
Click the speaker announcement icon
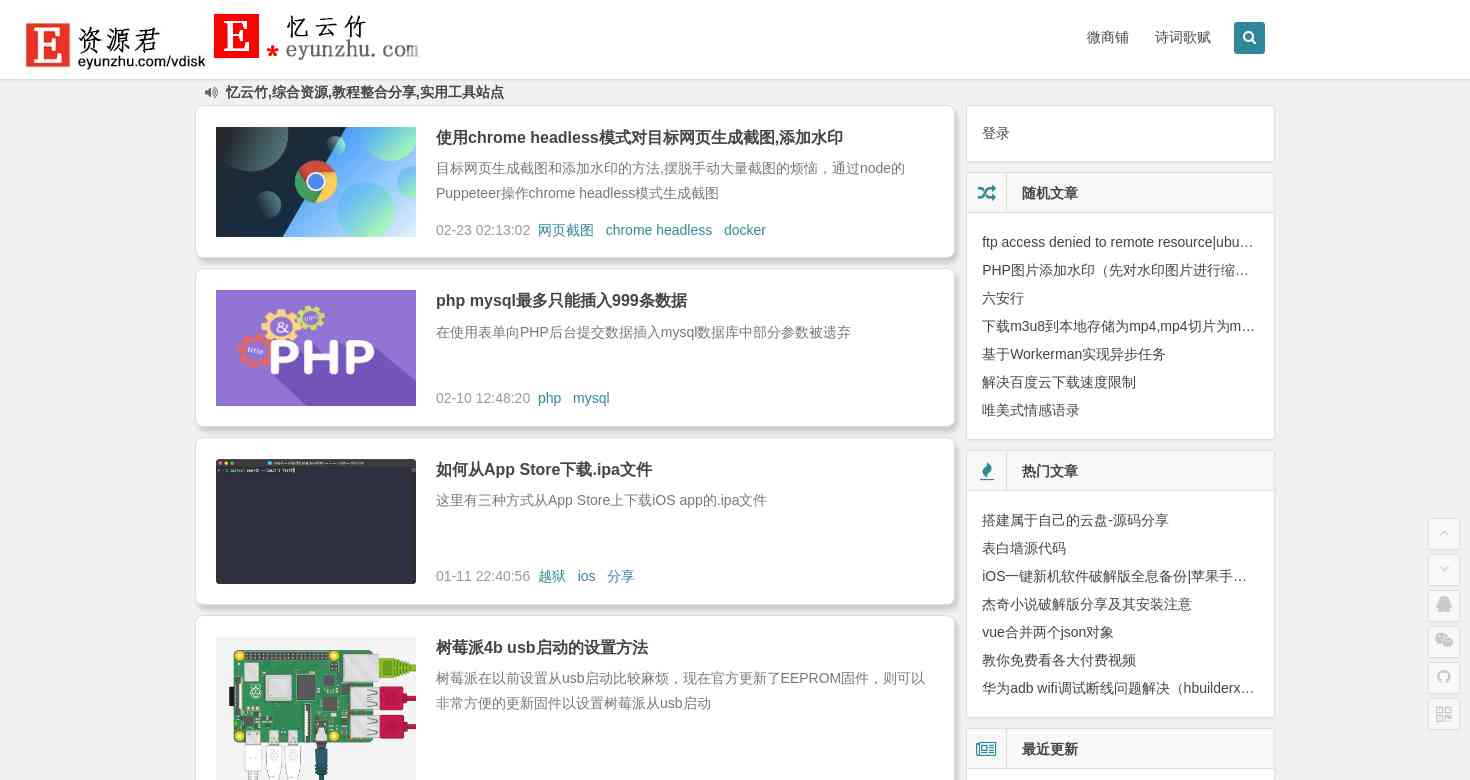pyautogui.click(x=211, y=92)
